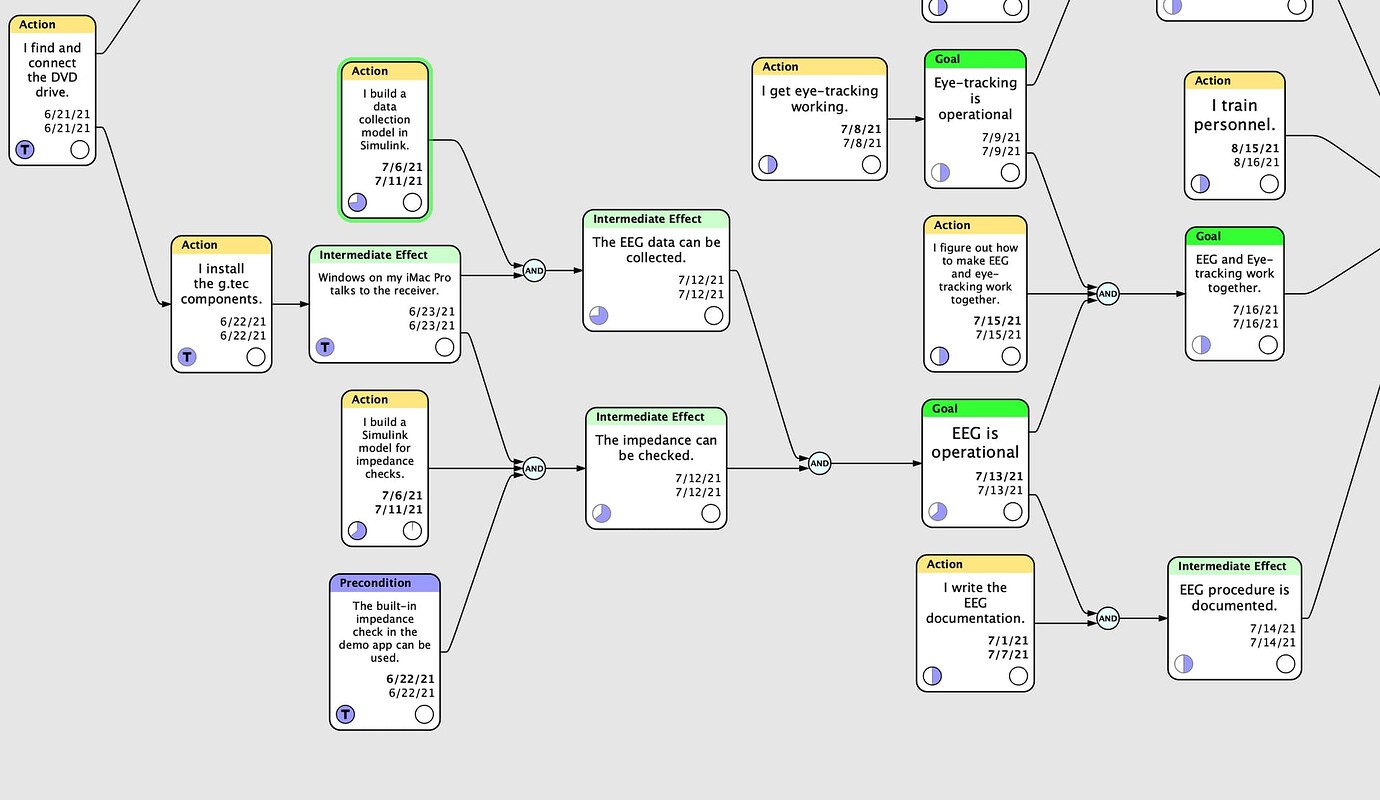This screenshot has width=1380, height=800.
Task: Click confidence pie on 'EEG procedure is documented'
Action: pos(1184,664)
